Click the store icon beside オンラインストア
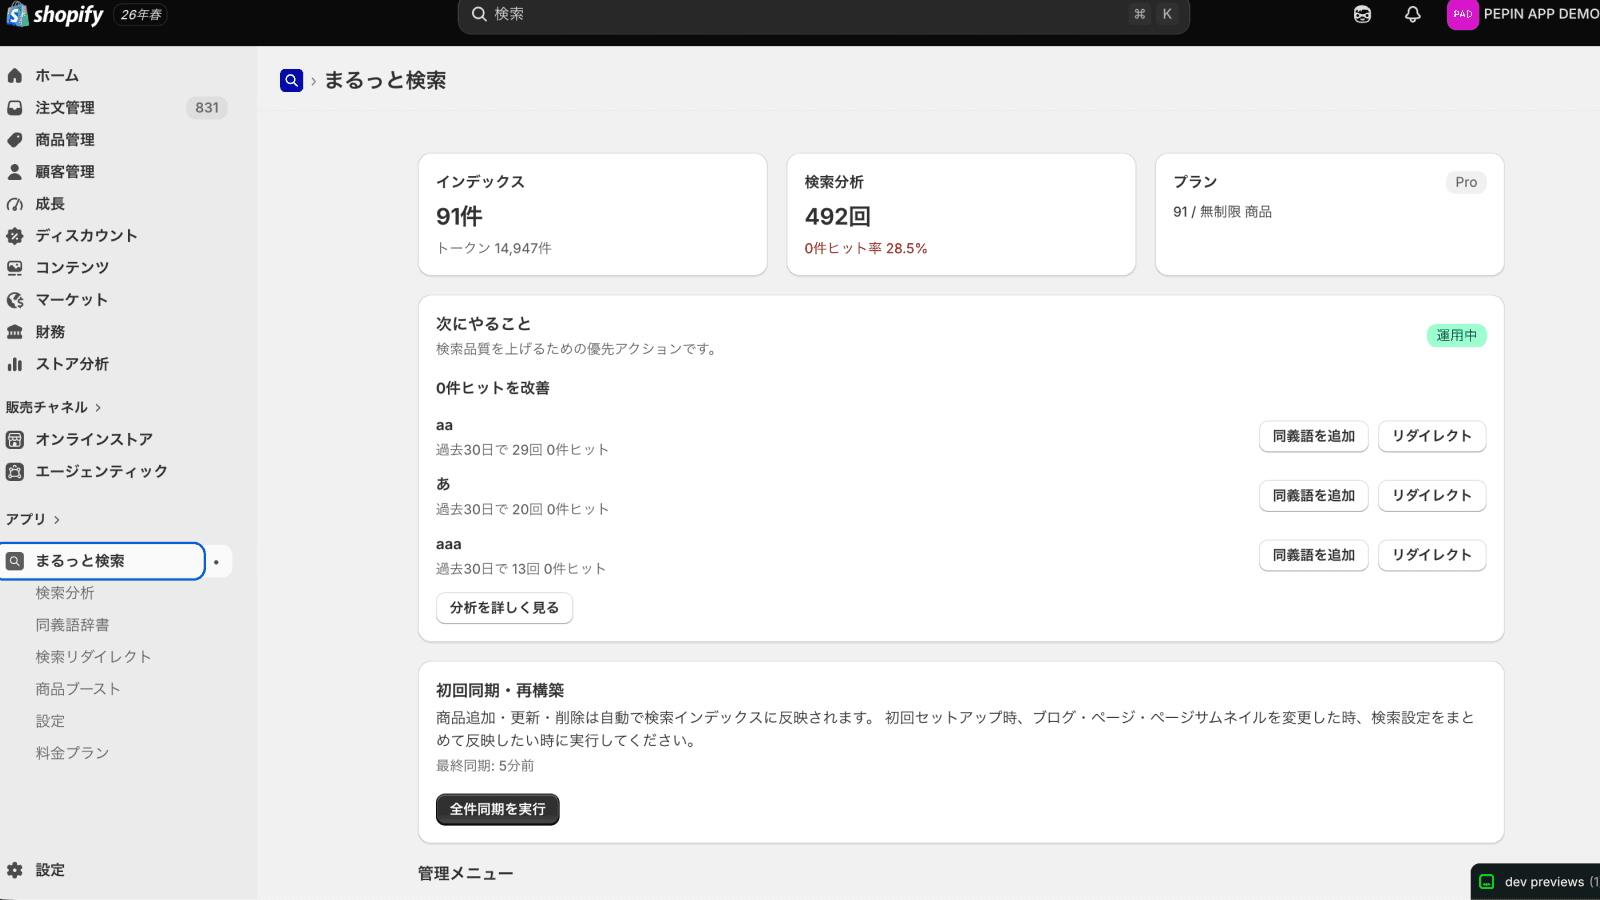The width and height of the screenshot is (1600, 900). click(x=15, y=440)
